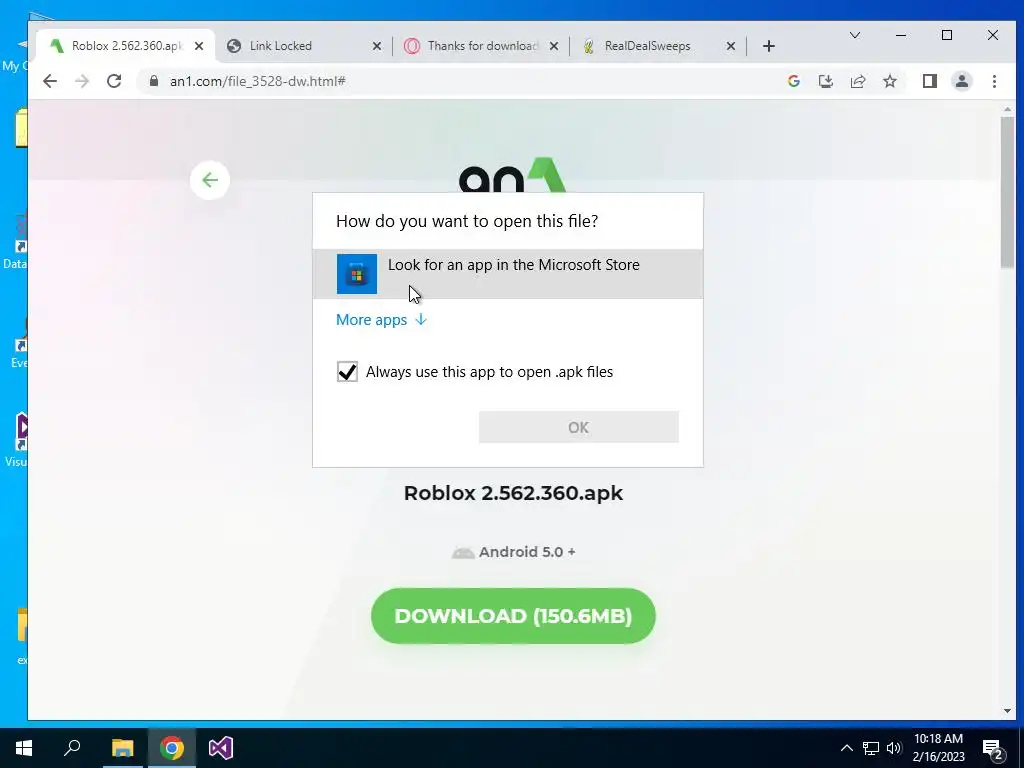Click the taskbar clock showing 10:18 AM
This screenshot has width=1024, height=768.
tap(938, 748)
